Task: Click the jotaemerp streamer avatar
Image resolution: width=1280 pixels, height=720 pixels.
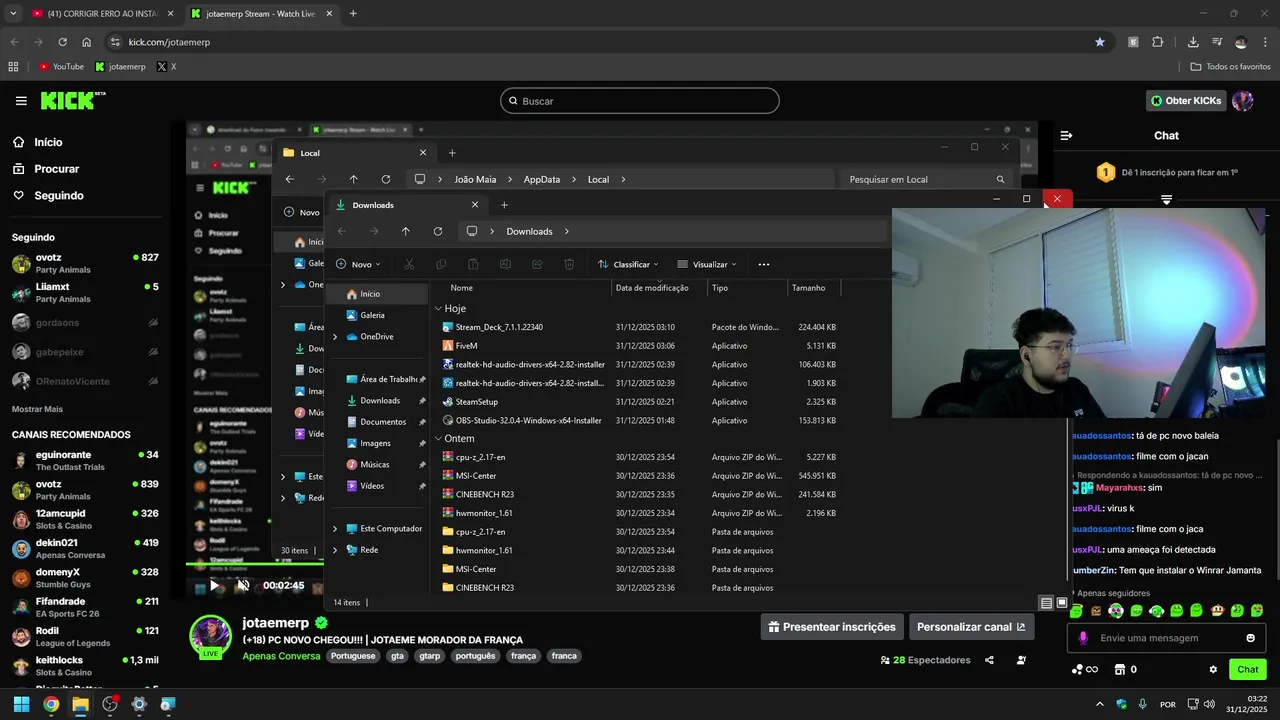Action: (x=211, y=637)
